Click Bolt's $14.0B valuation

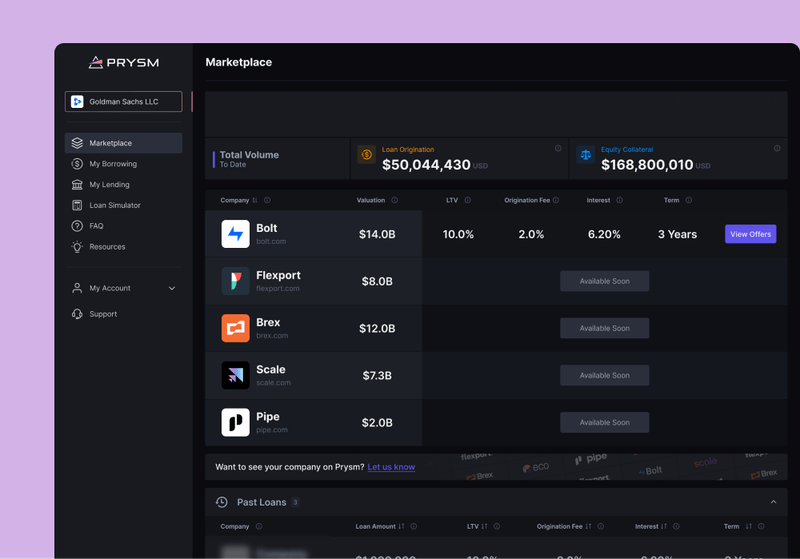coord(377,234)
